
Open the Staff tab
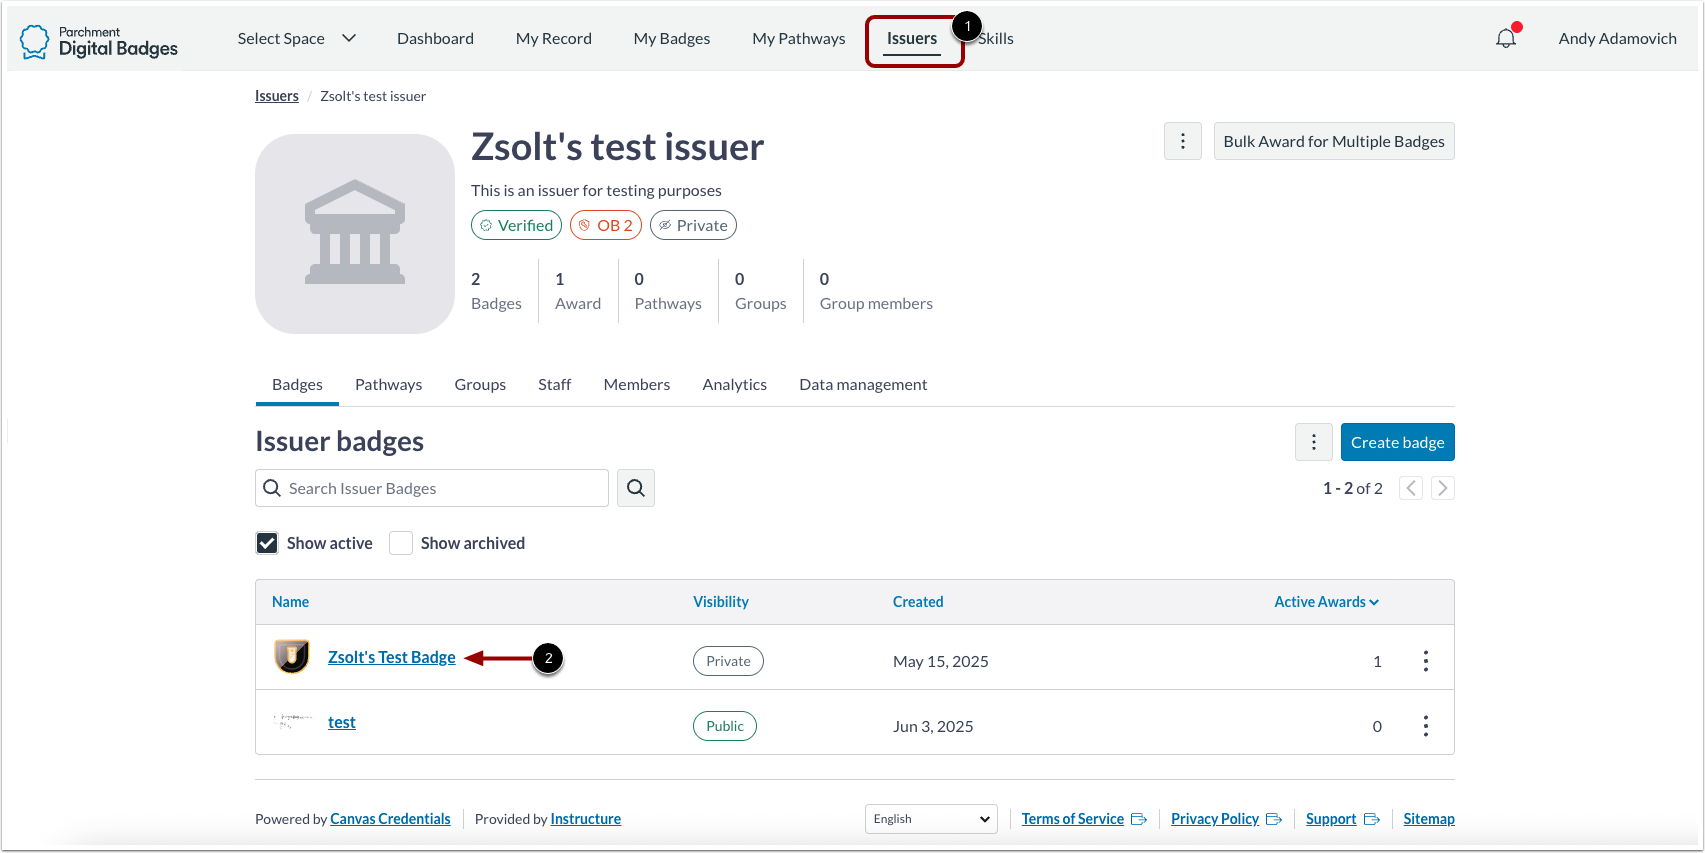pyautogui.click(x=555, y=385)
